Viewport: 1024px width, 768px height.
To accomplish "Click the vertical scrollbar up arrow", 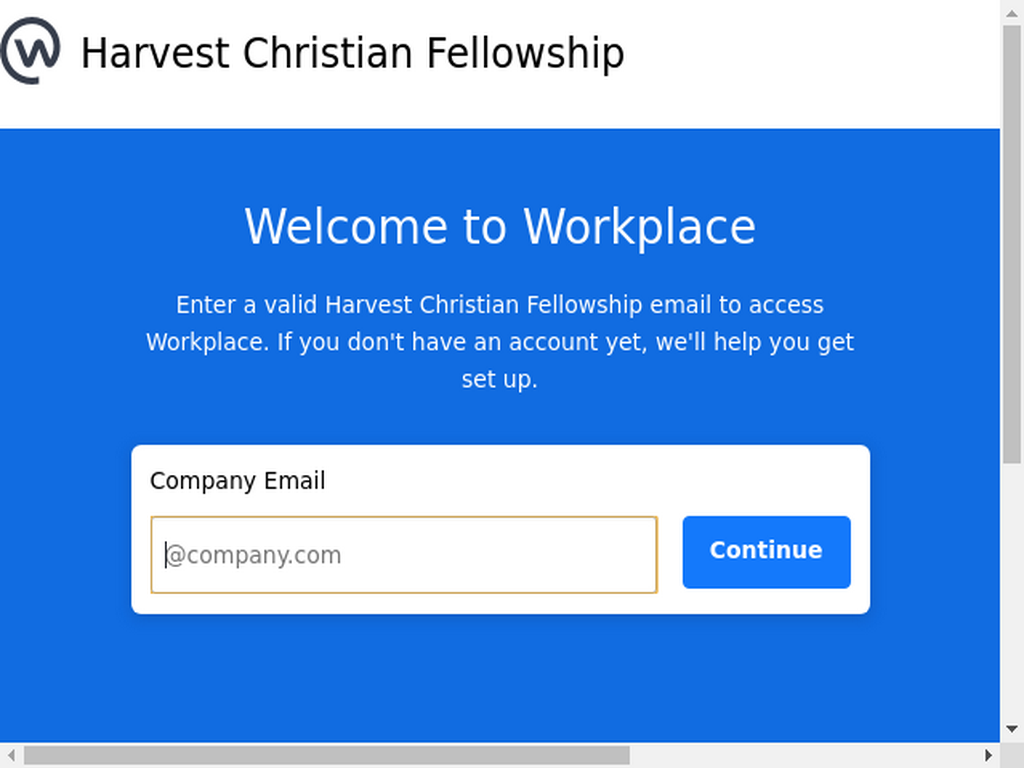I will pos(1012,12).
